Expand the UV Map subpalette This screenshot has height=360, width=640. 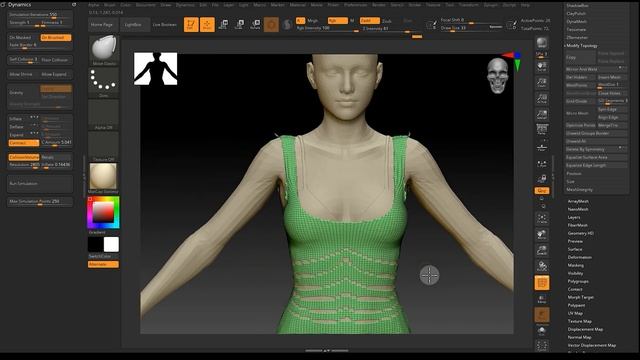coord(575,313)
